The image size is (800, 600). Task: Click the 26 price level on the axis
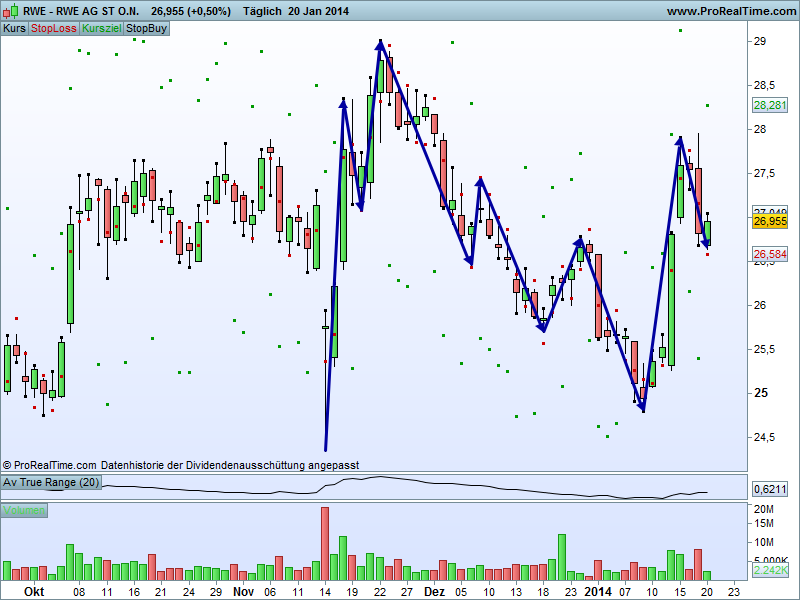pyautogui.click(x=760, y=305)
